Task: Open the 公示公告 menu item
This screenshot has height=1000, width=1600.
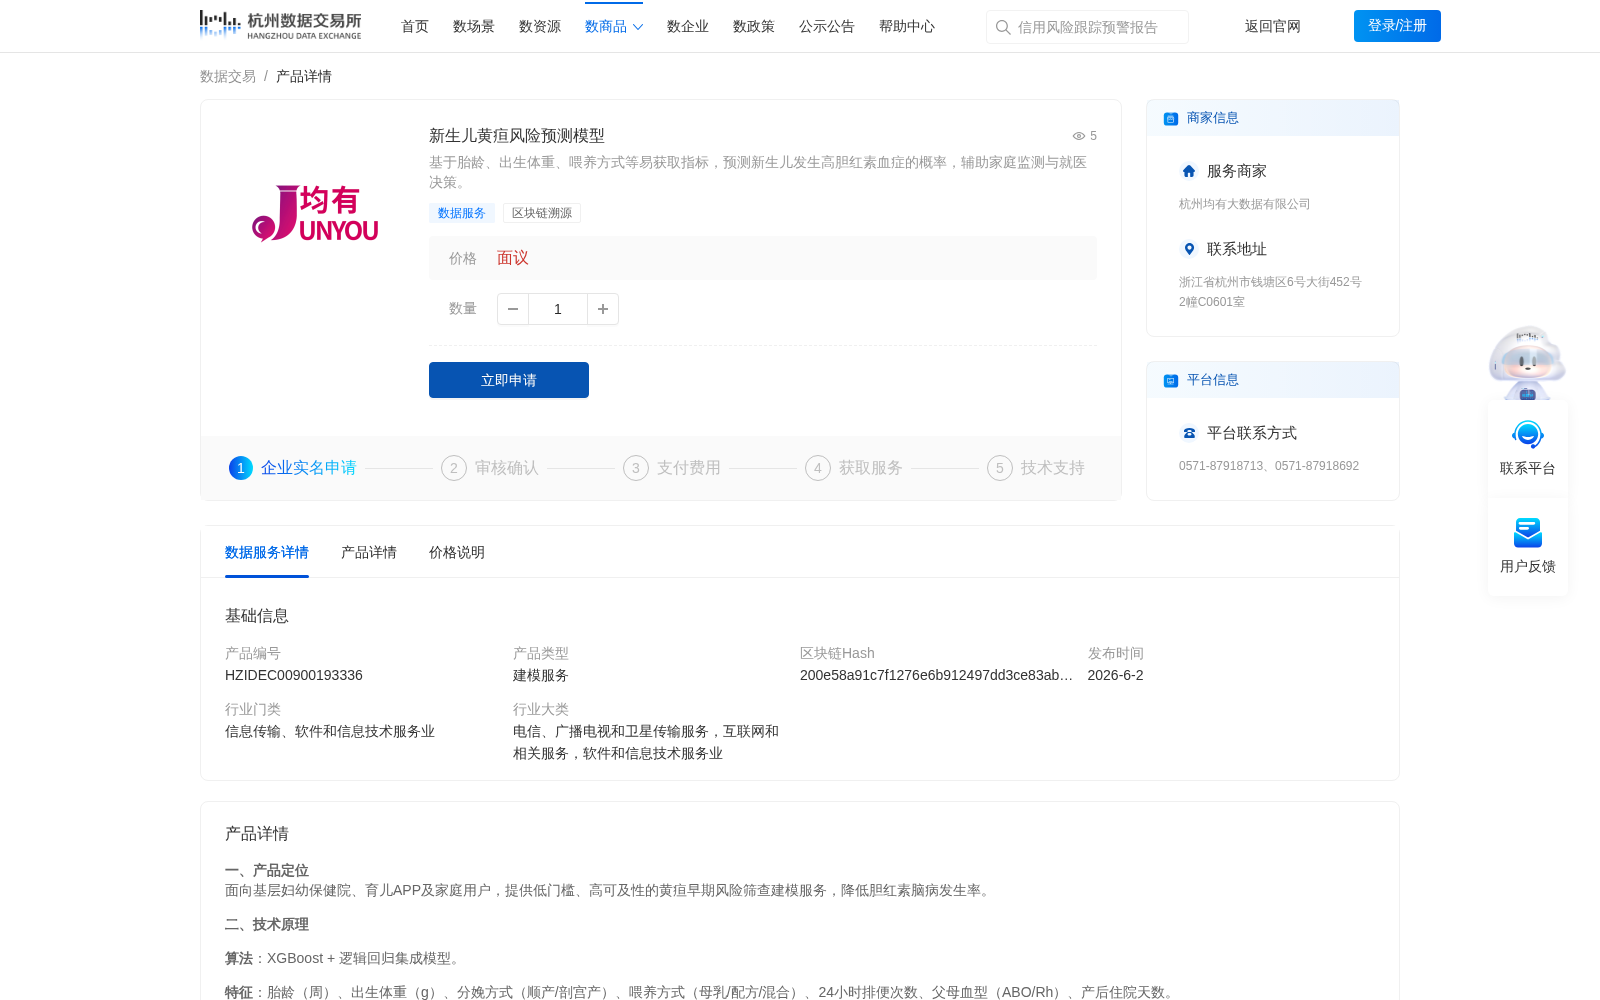Action: (827, 27)
